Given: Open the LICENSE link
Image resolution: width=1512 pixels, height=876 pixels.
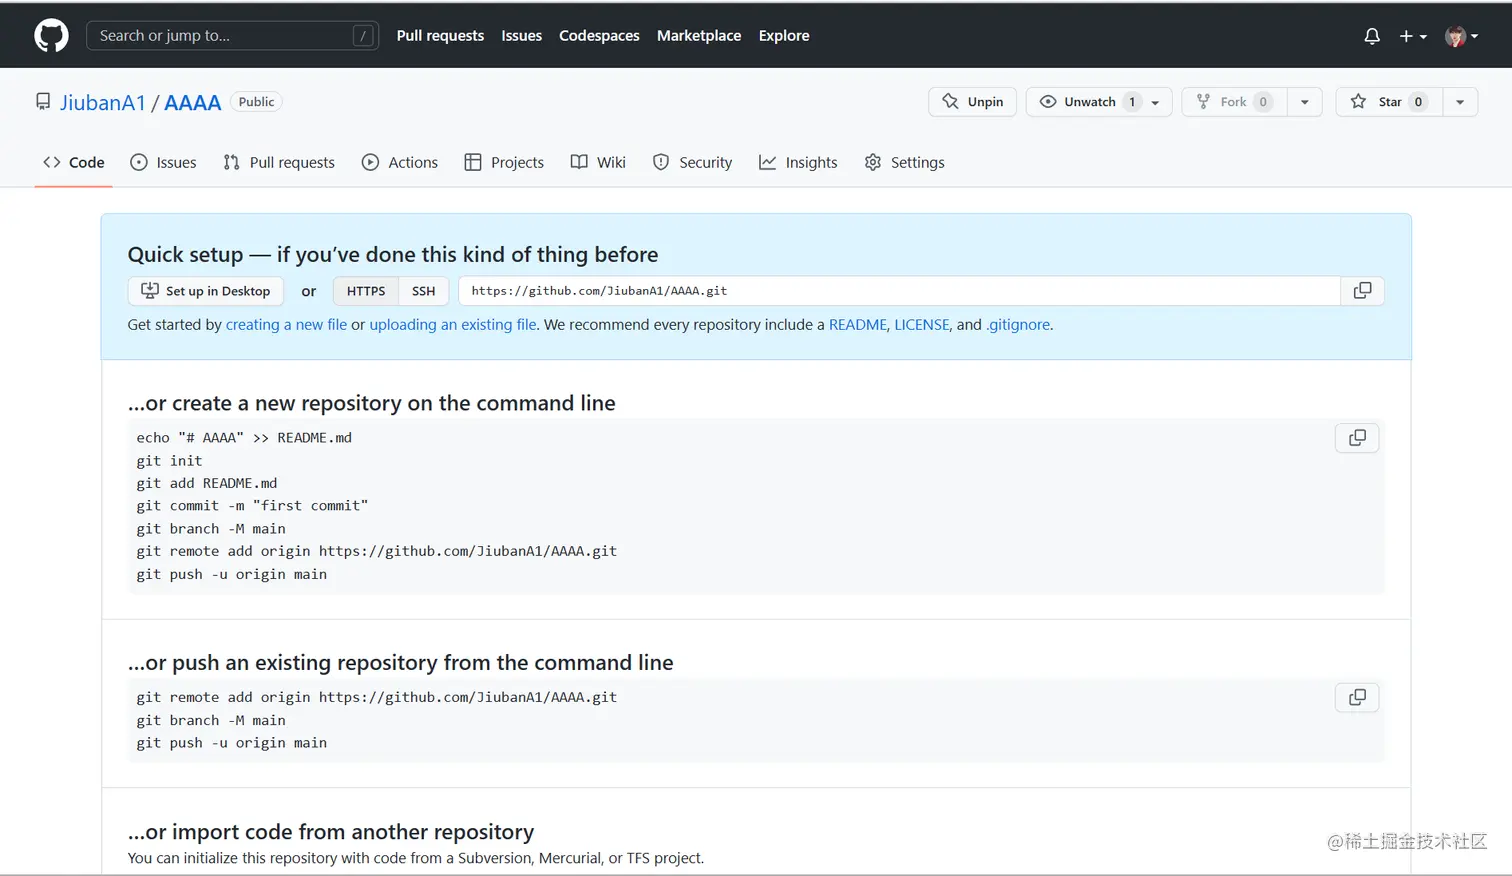Looking at the screenshot, I should [x=922, y=325].
